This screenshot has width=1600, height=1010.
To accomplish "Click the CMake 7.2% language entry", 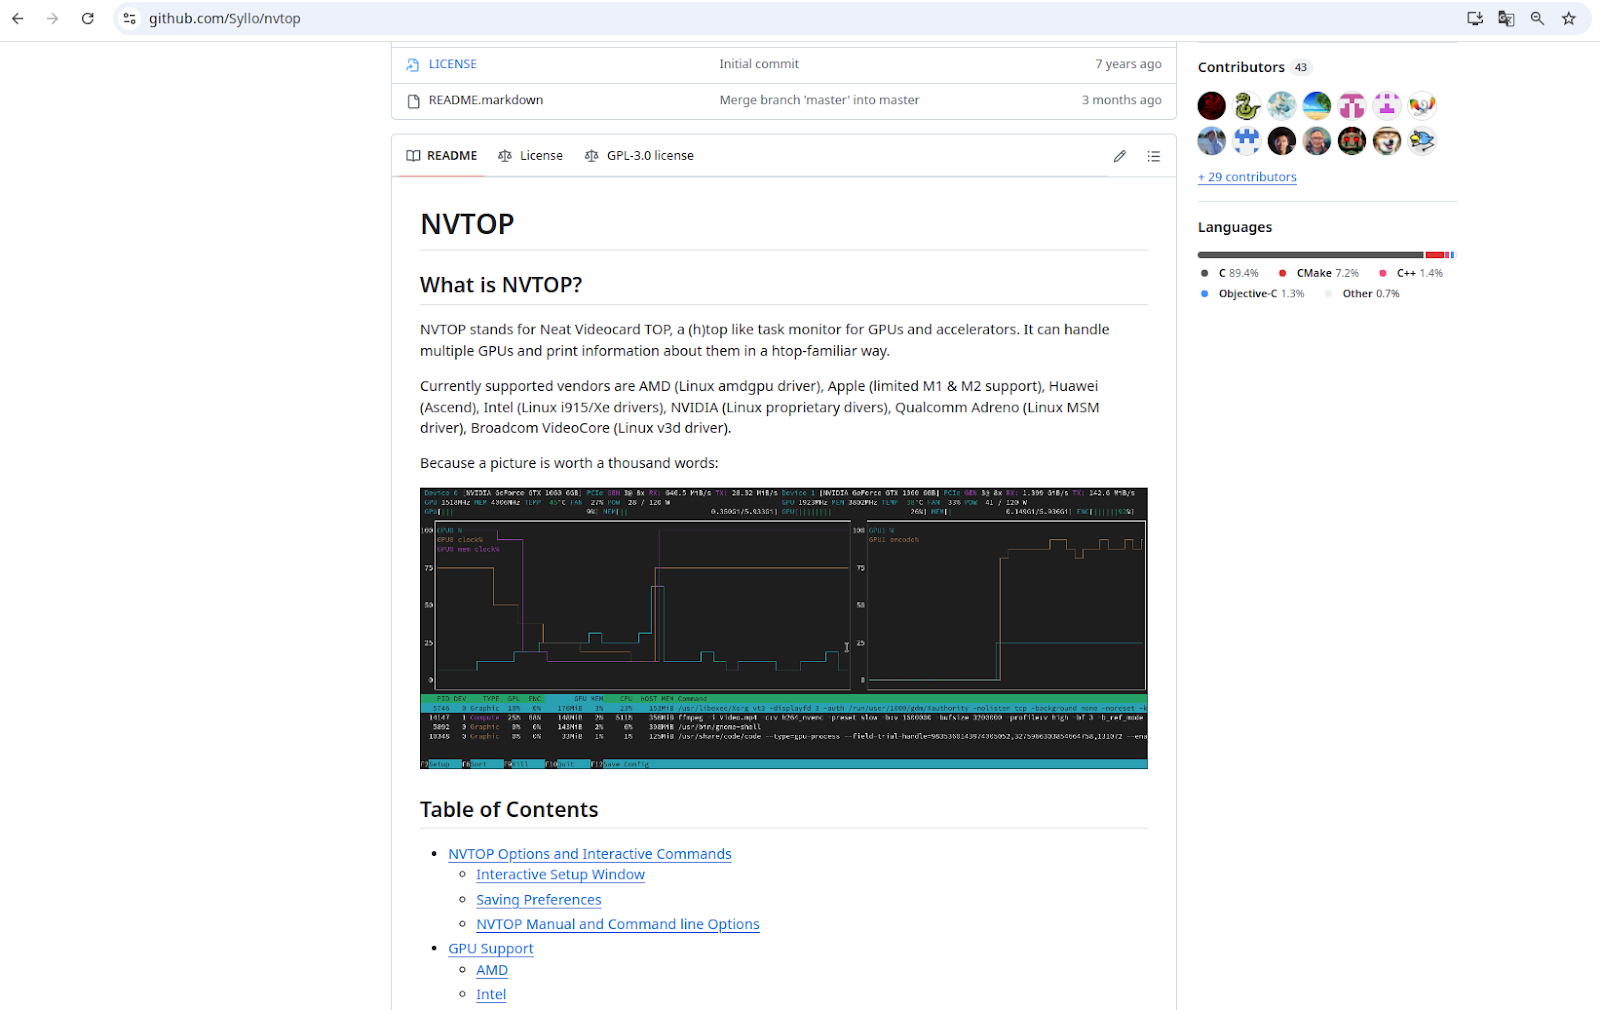I will 1319,273.
